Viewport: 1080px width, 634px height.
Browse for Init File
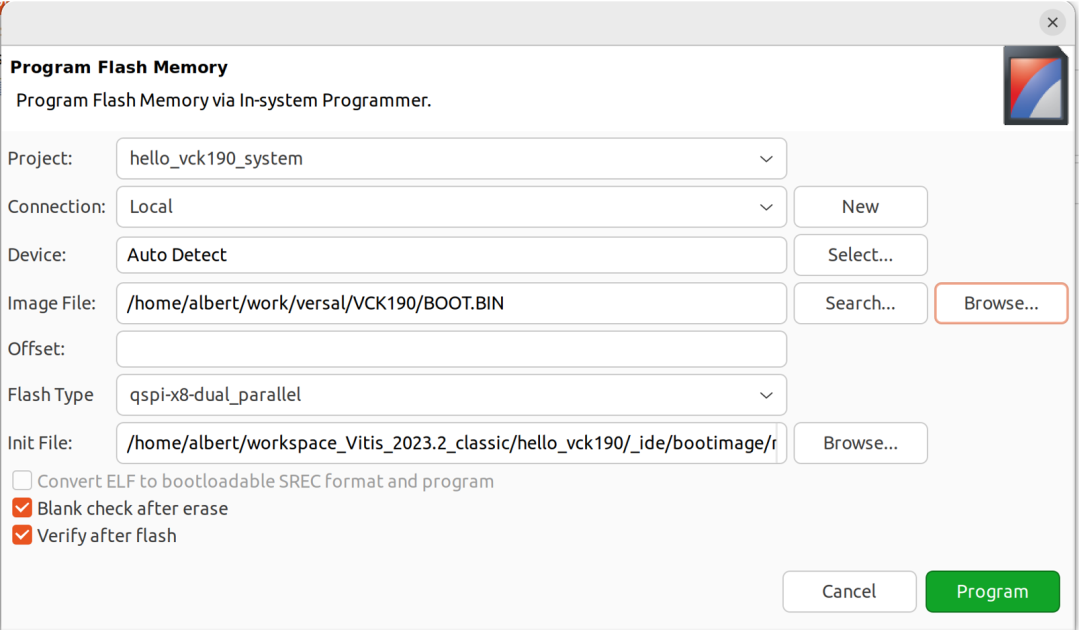860,443
